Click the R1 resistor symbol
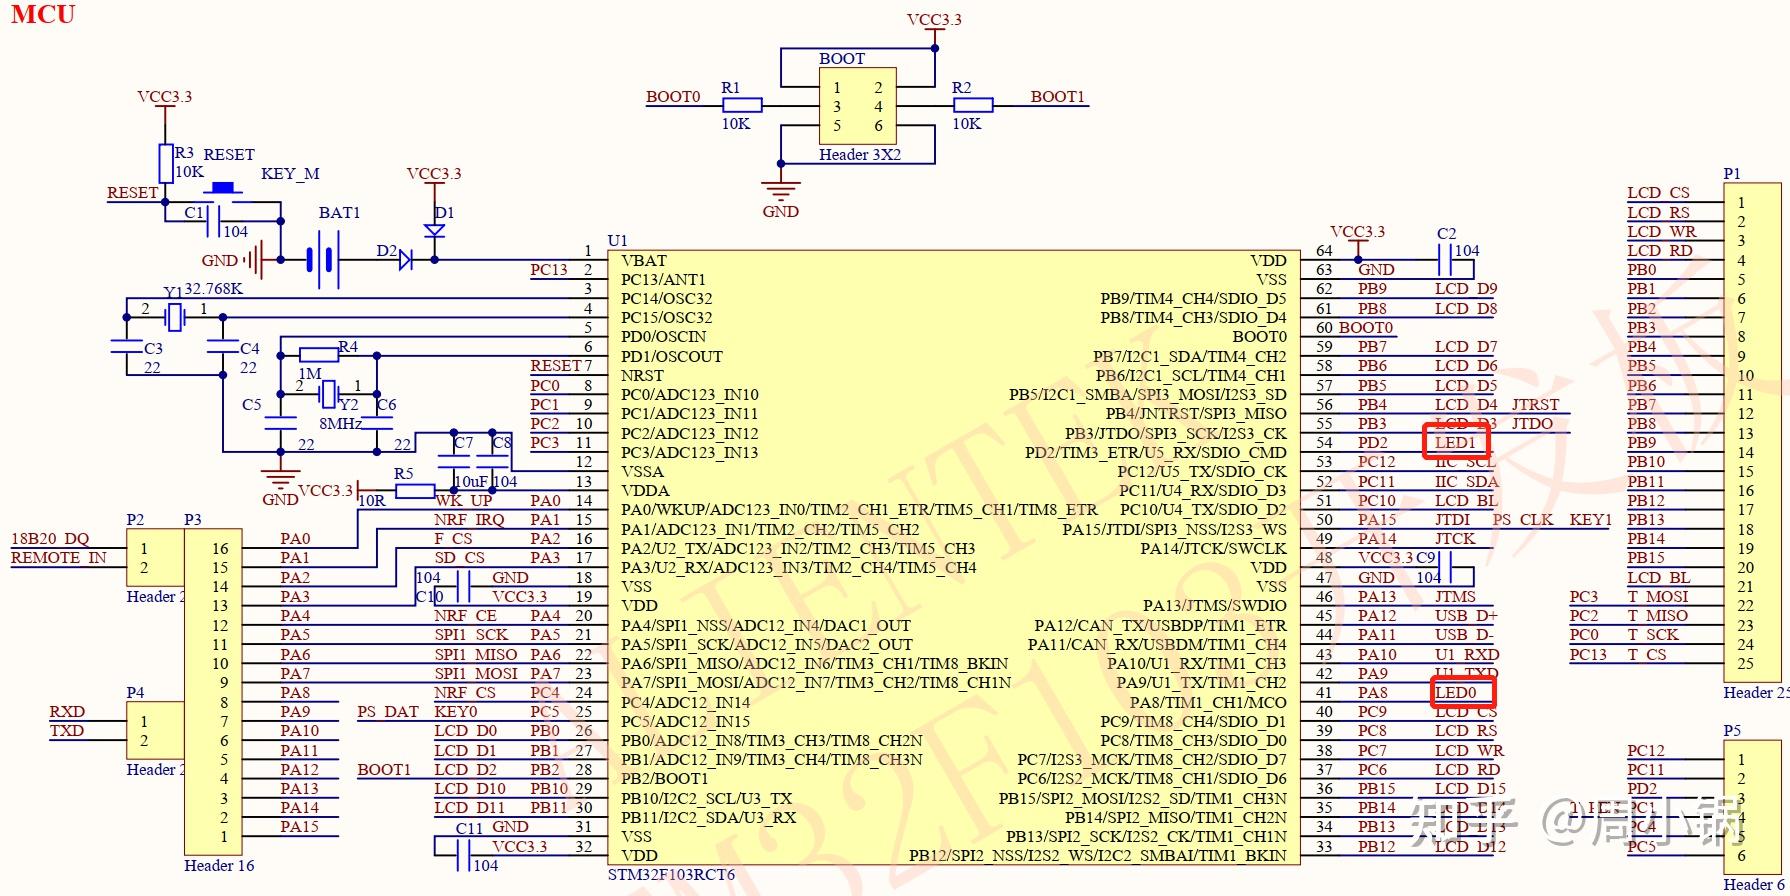 pyautogui.click(x=742, y=105)
